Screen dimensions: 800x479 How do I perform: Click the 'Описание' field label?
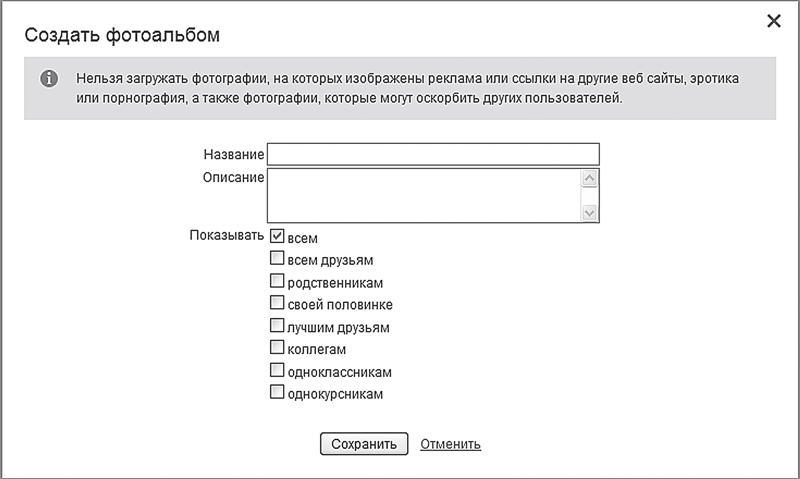[x=233, y=178]
